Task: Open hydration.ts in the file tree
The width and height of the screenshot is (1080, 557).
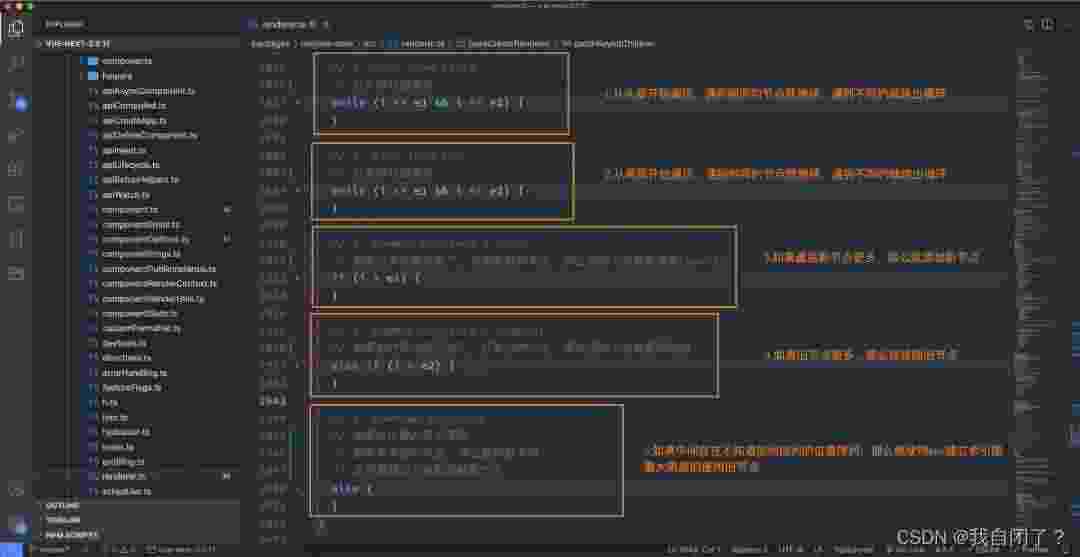Action: pyautogui.click(x=128, y=432)
